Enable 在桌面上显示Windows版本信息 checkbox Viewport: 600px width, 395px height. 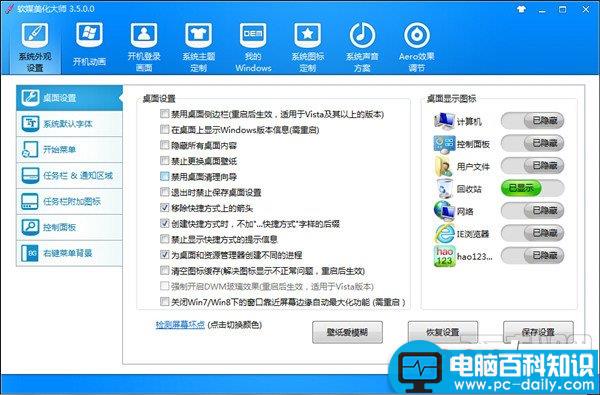[x=165, y=129]
